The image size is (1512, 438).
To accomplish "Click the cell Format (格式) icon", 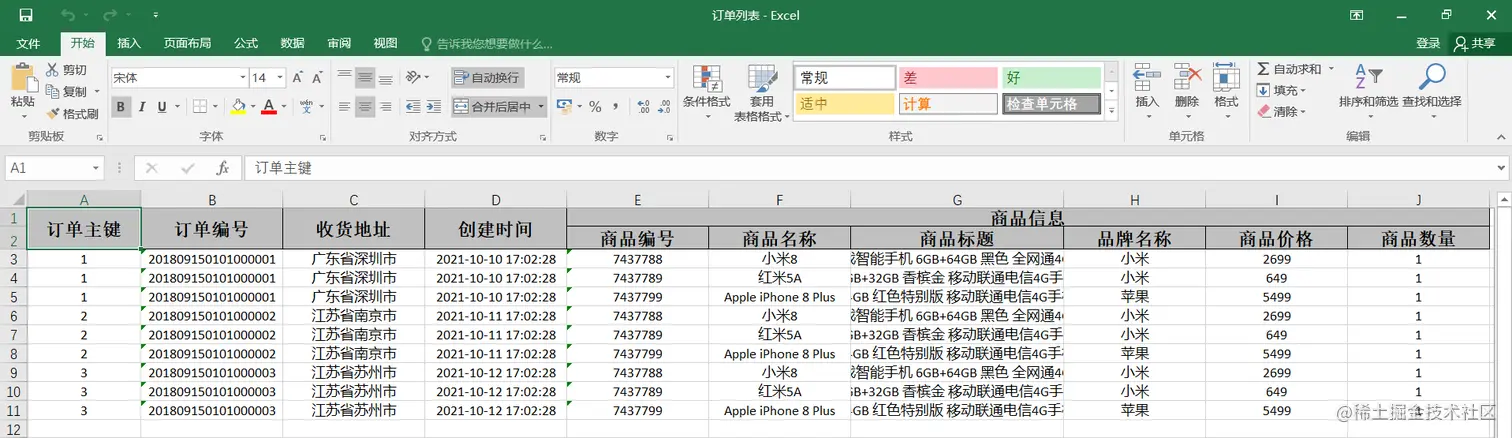I will click(1226, 78).
